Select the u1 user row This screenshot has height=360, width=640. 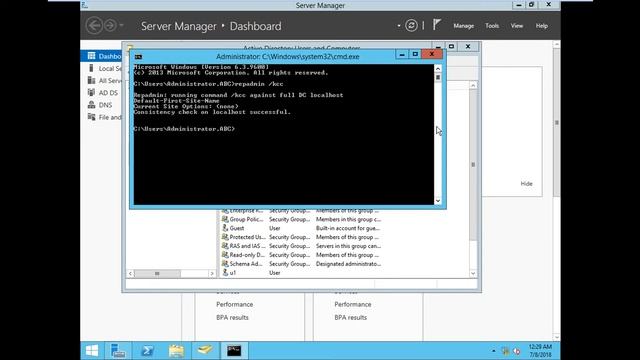point(301,273)
